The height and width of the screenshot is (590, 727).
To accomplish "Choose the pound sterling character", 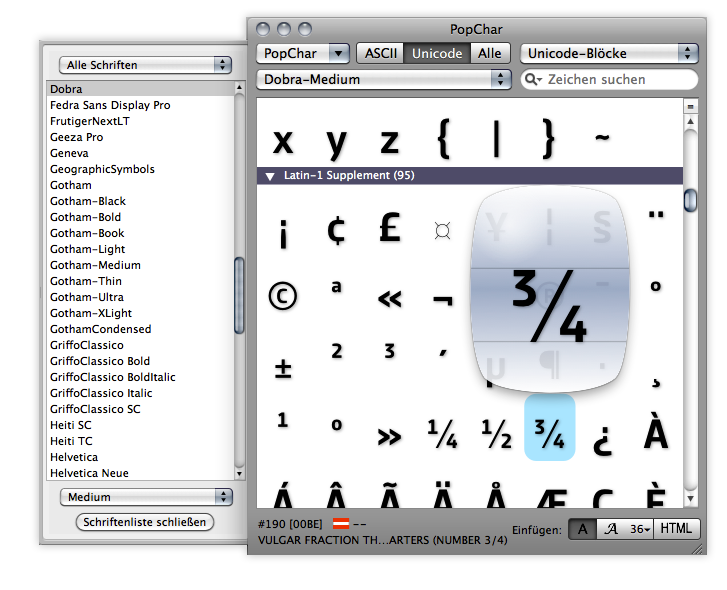I will pyautogui.click(x=389, y=227).
